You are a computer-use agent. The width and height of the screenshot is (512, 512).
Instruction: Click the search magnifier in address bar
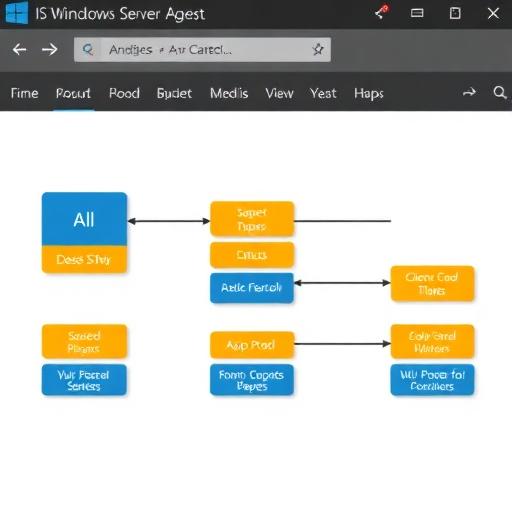(x=88, y=50)
